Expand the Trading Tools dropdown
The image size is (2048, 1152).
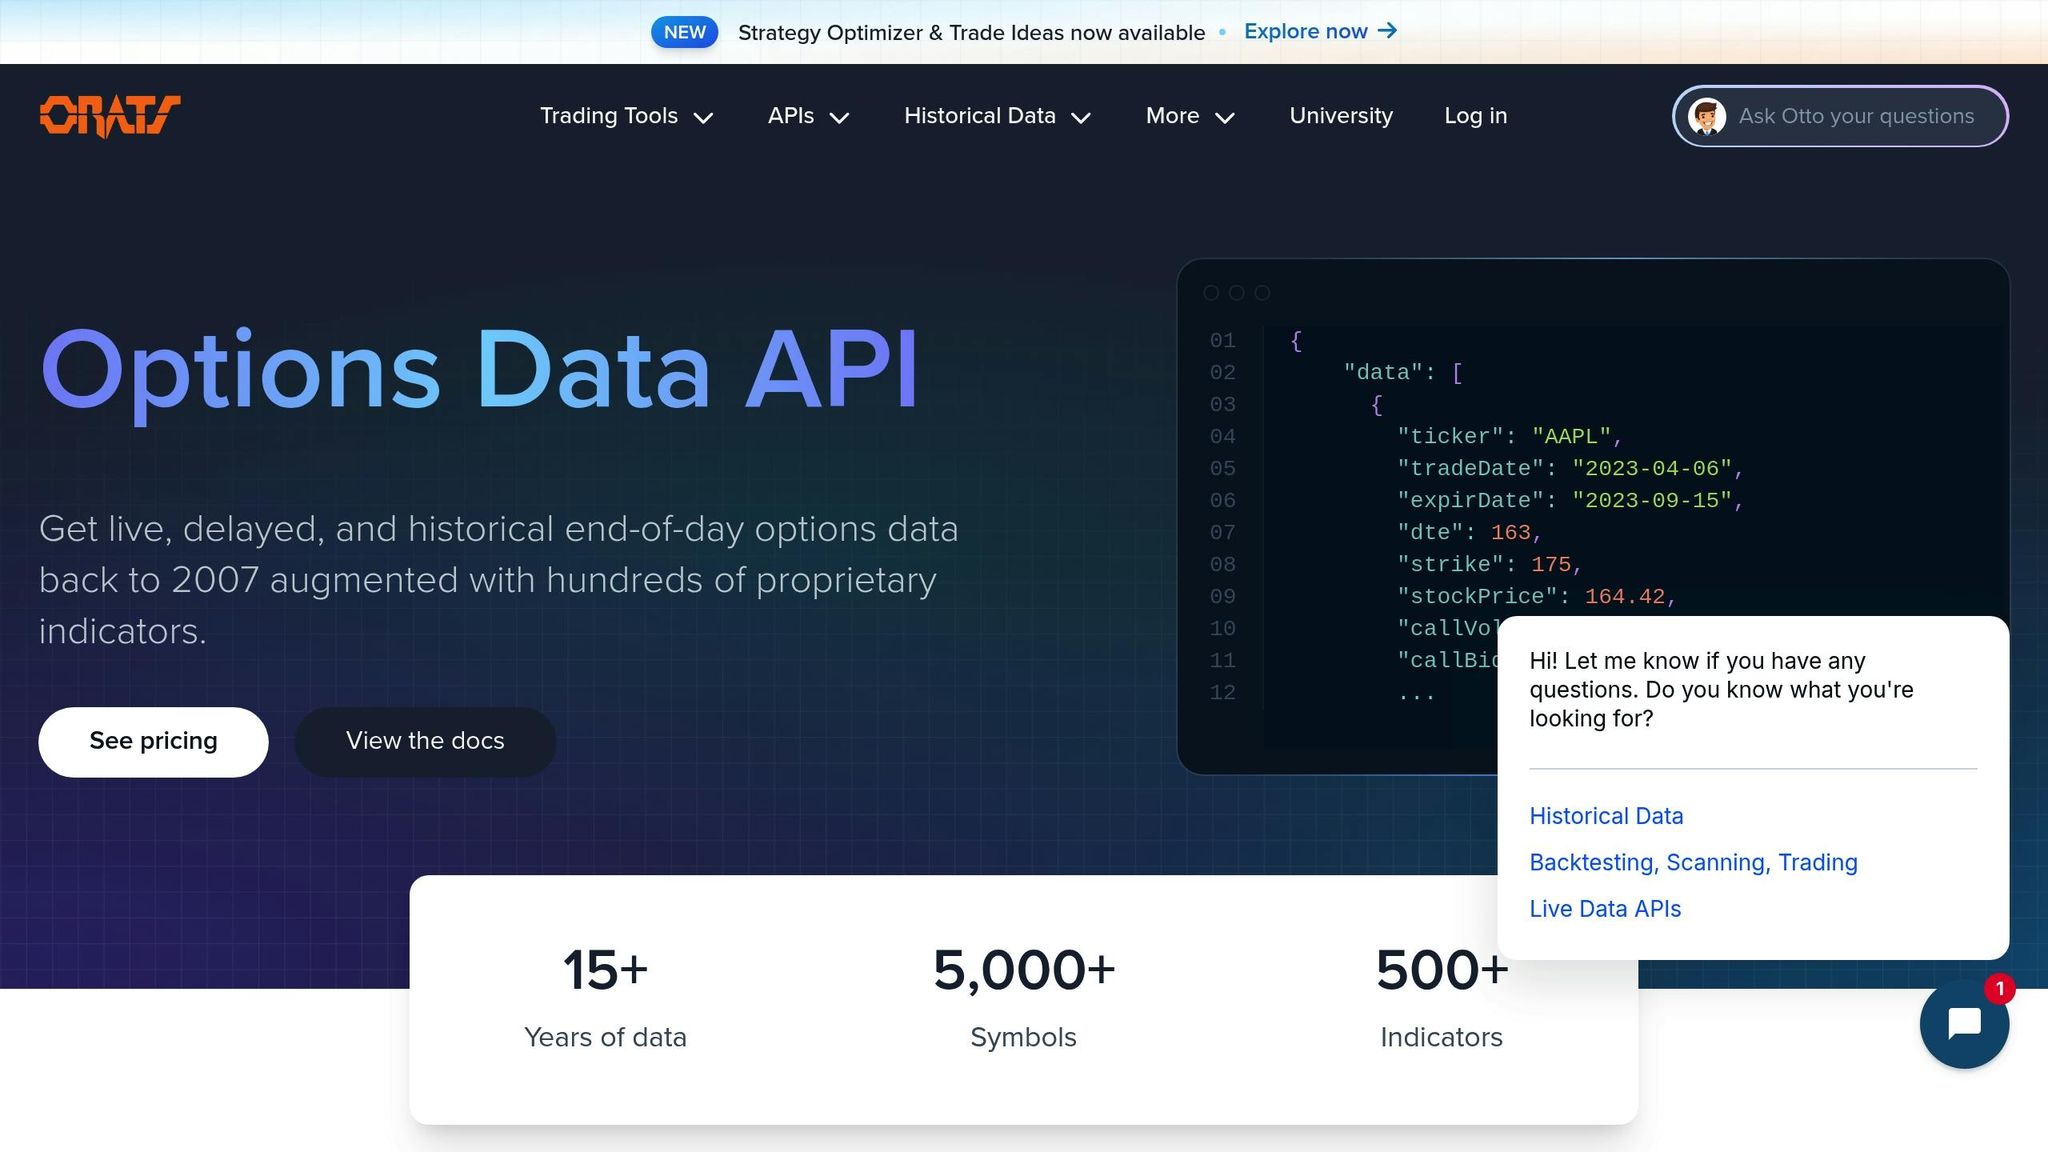[x=626, y=116]
